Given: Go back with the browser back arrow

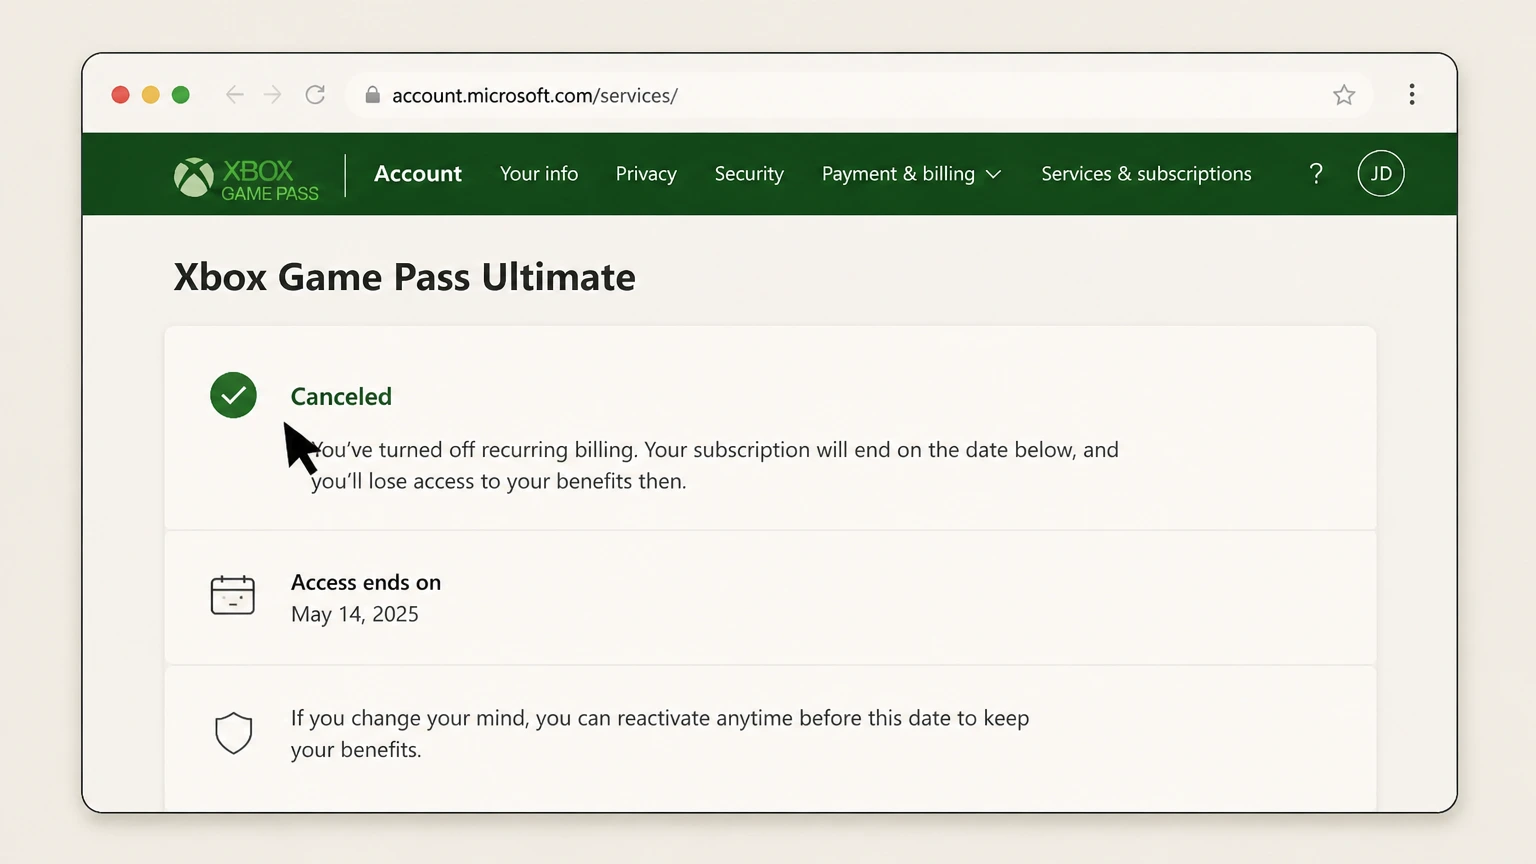Looking at the screenshot, I should point(235,95).
